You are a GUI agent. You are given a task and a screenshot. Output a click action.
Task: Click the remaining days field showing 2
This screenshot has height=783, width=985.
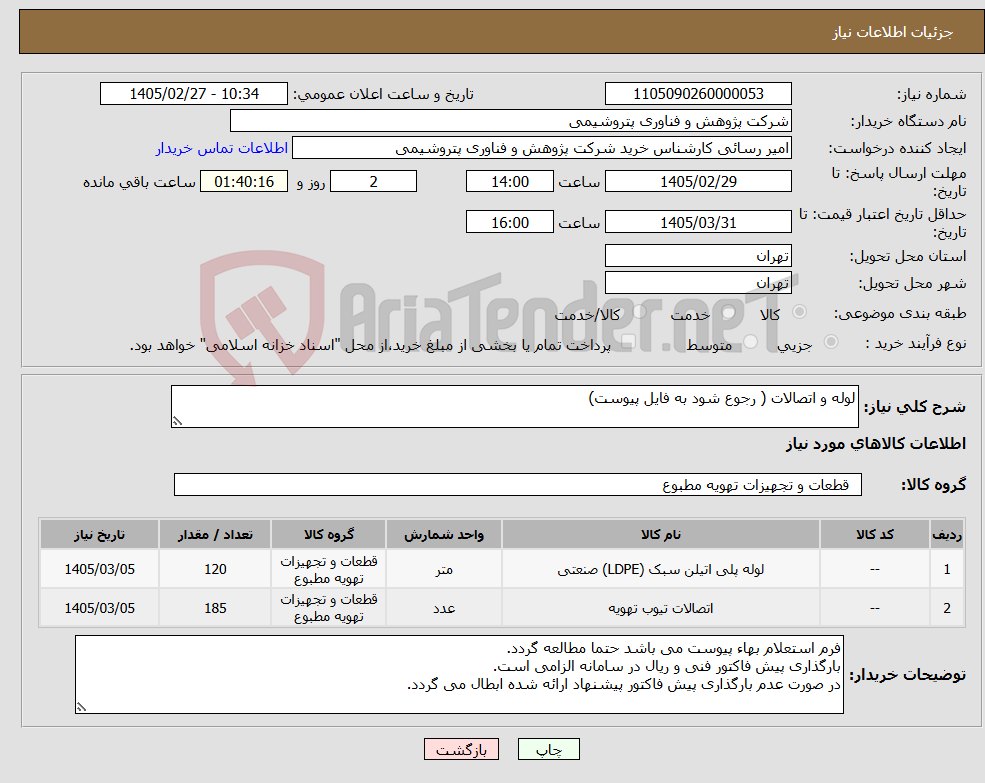[x=373, y=182]
